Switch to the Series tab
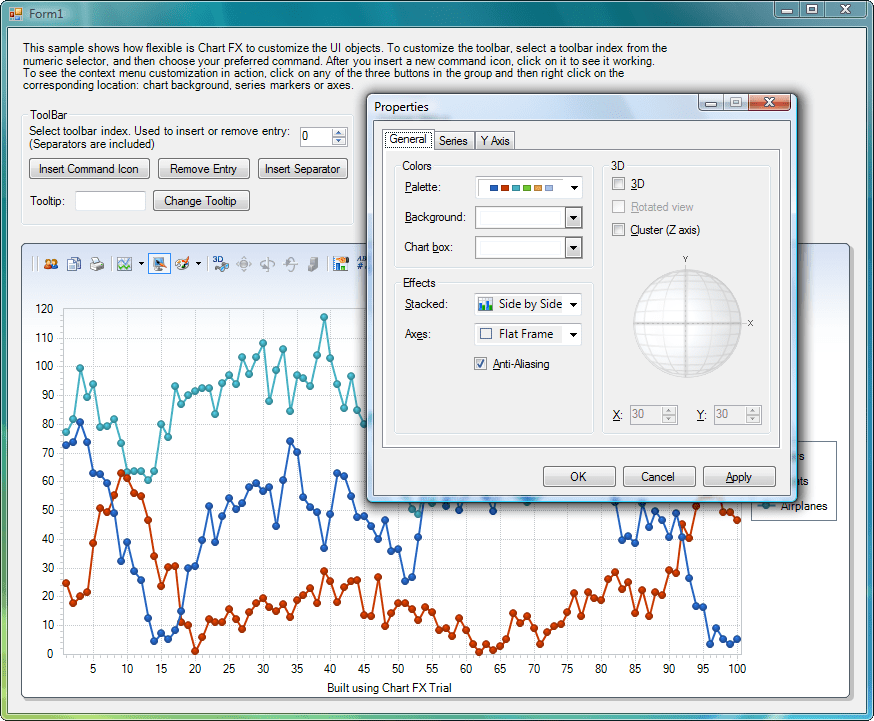The width and height of the screenshot is (874, 721). (453, 140)
